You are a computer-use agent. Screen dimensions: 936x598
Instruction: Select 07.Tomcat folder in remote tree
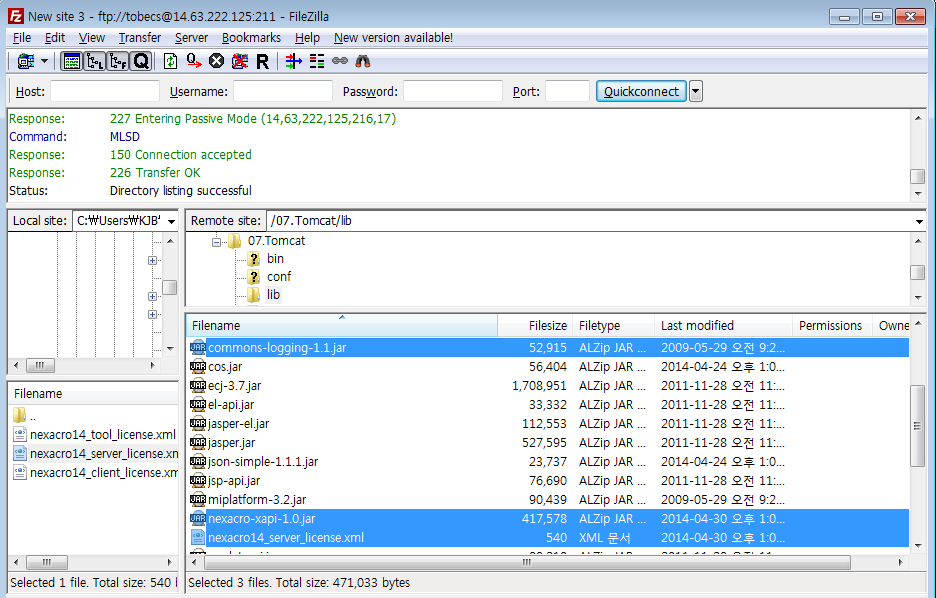tap(276, 241)
